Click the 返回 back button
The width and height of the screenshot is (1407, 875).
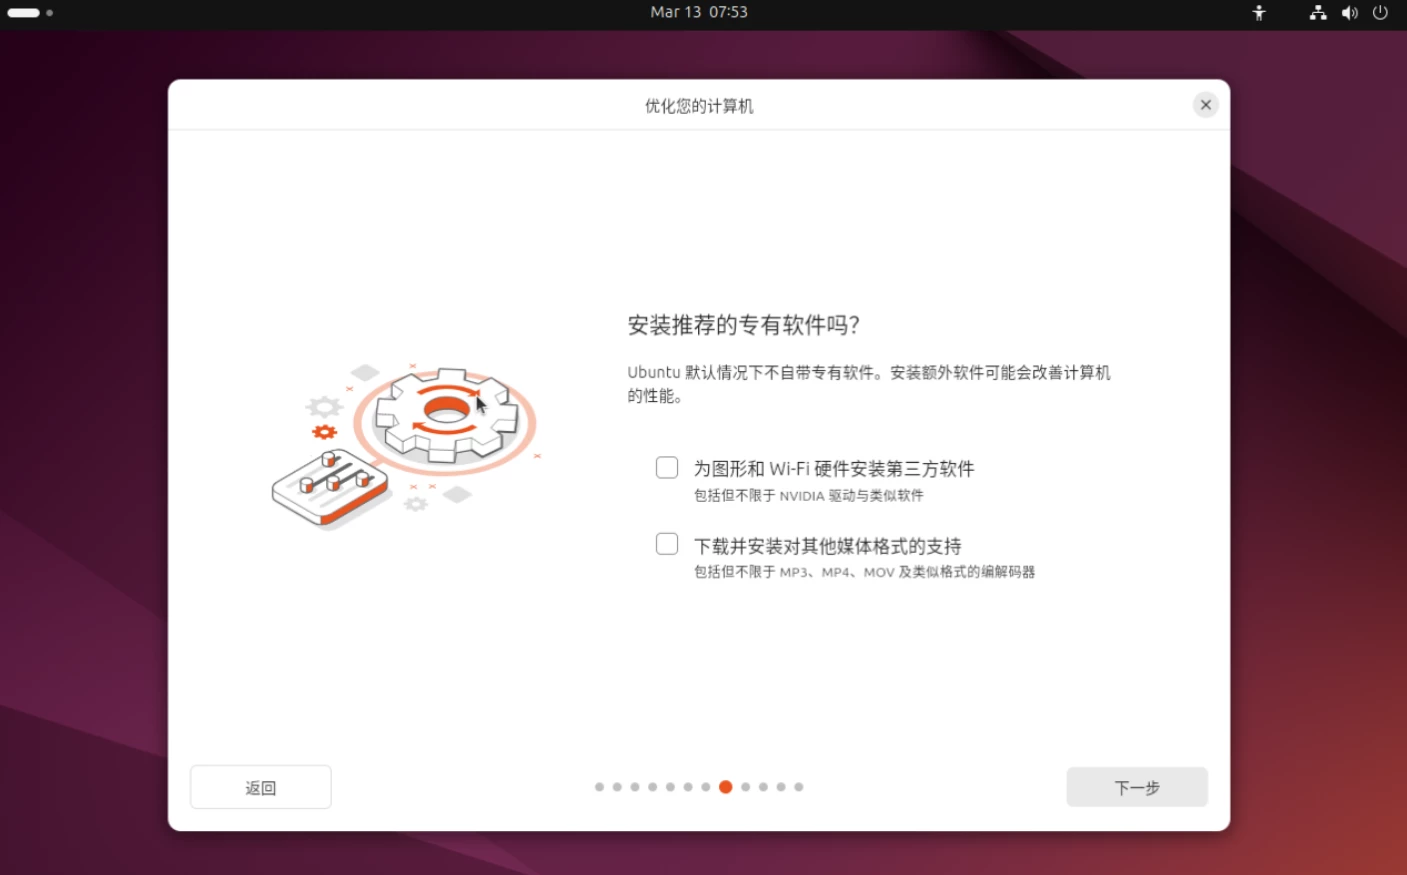[261, 787]
